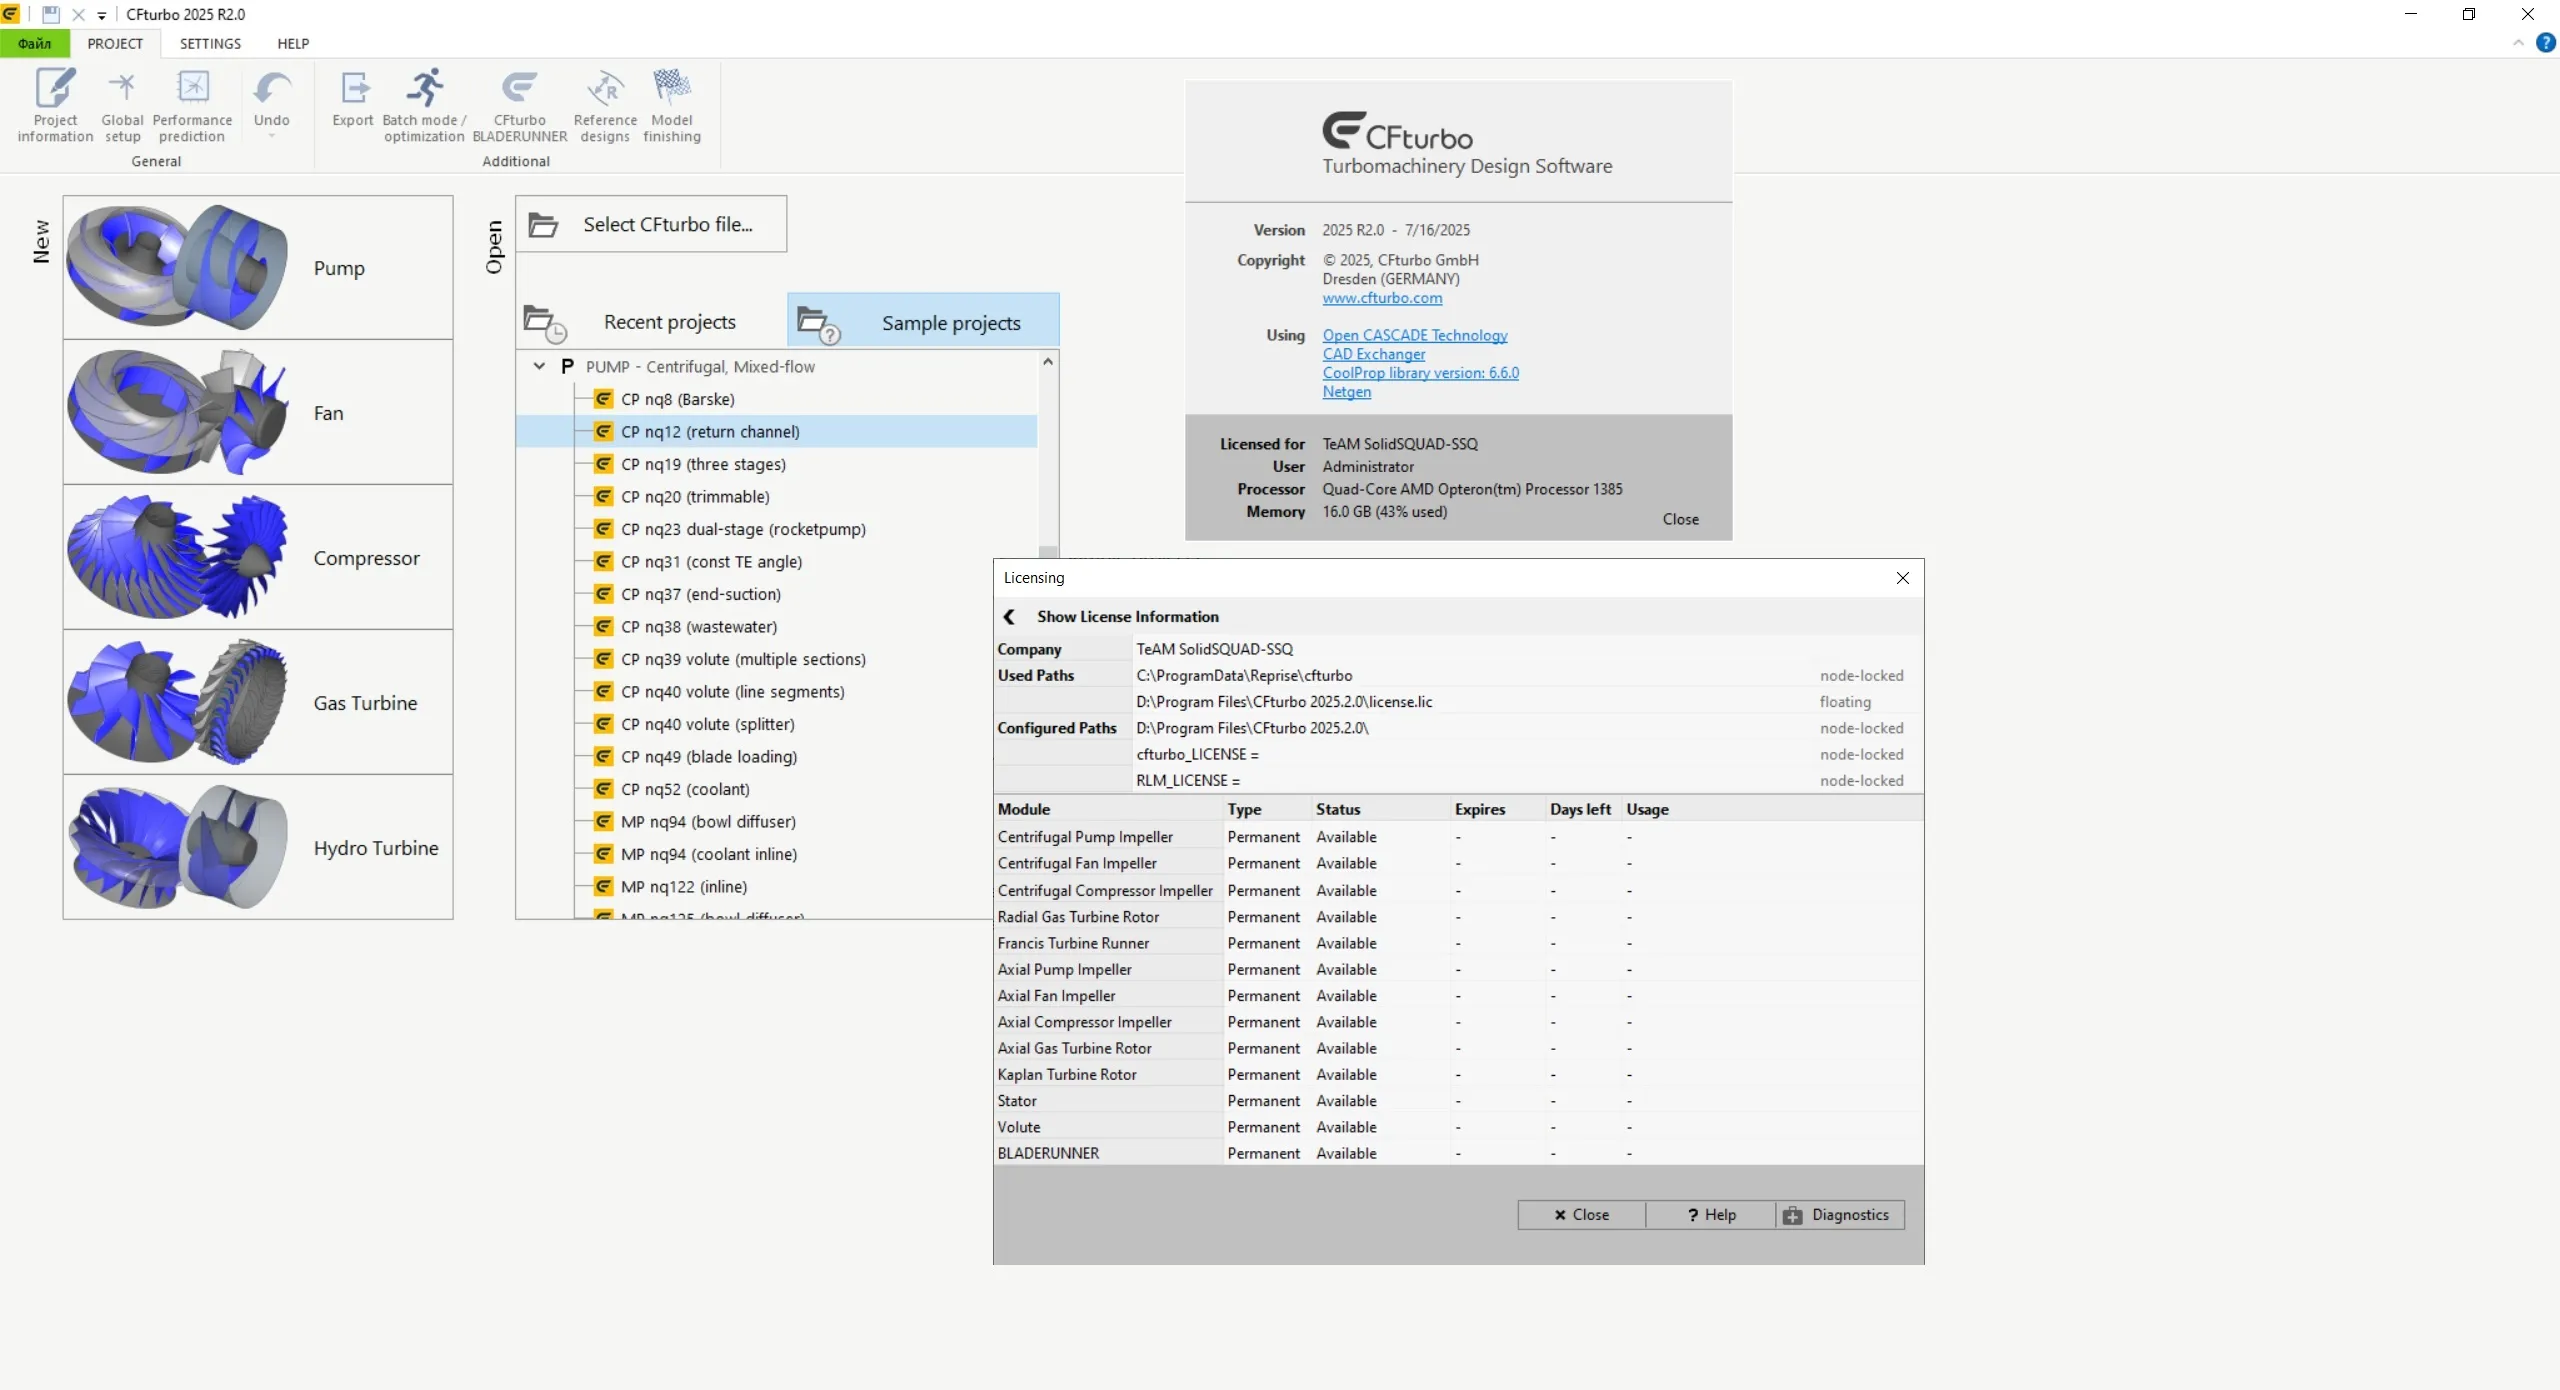
Task: Click the Diagnostics button
Action: [x=1839, y=1214]
